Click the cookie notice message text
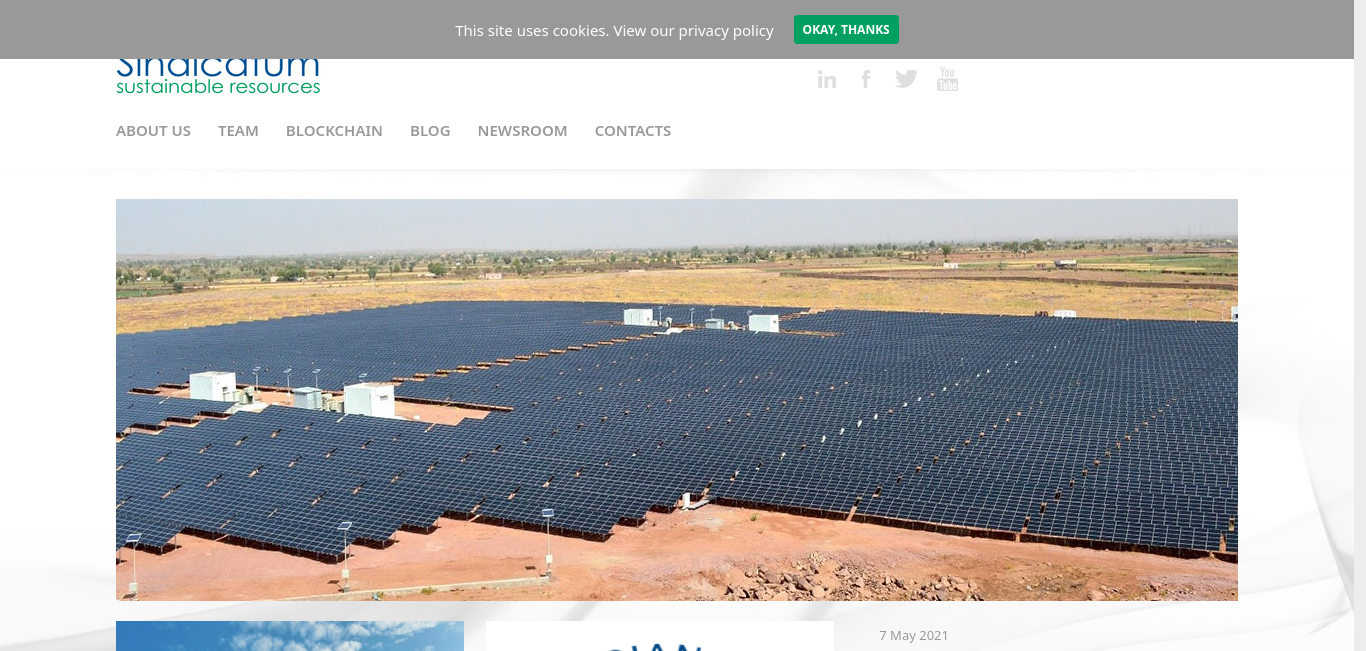 (x=614, y=31)
